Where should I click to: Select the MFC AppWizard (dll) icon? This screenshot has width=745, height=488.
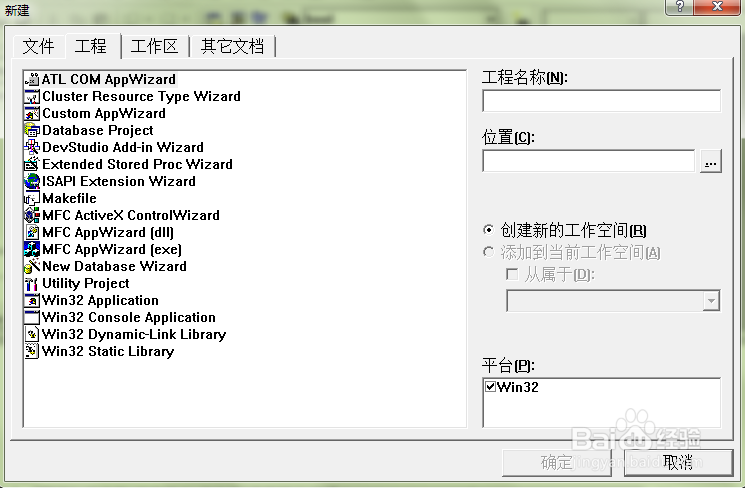(32, 232)
